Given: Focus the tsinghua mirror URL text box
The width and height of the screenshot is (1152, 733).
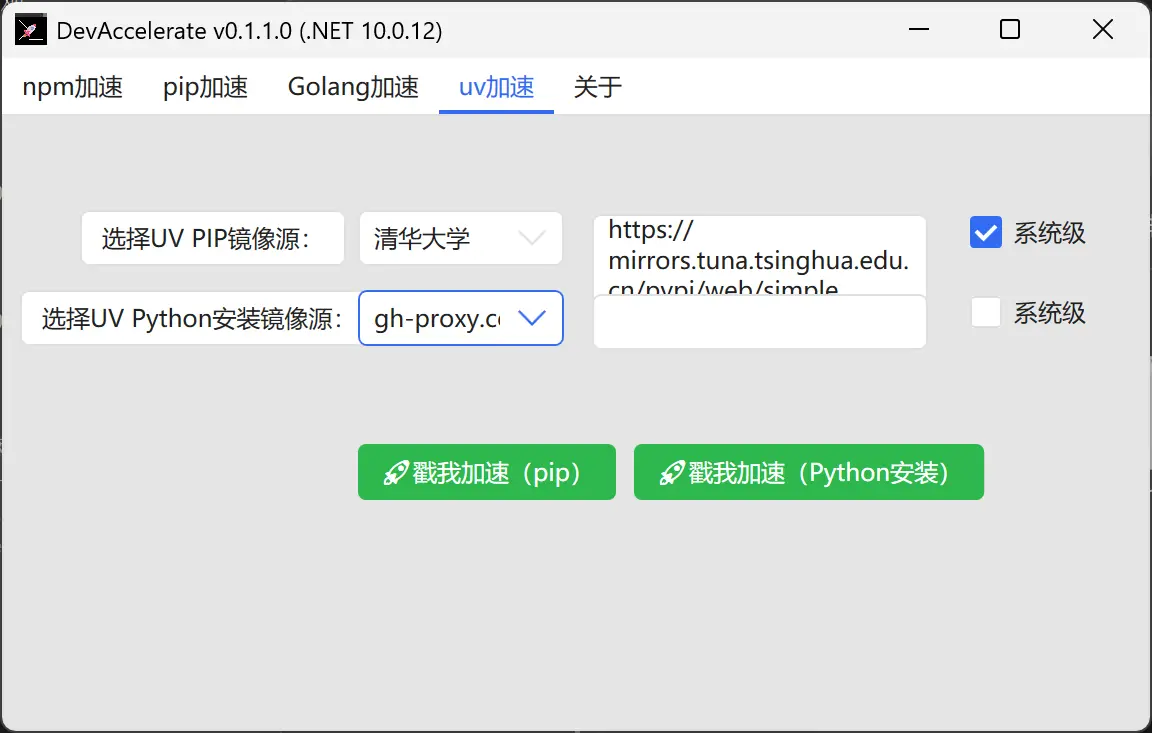Looking at the screenshot, I should 760,255.
